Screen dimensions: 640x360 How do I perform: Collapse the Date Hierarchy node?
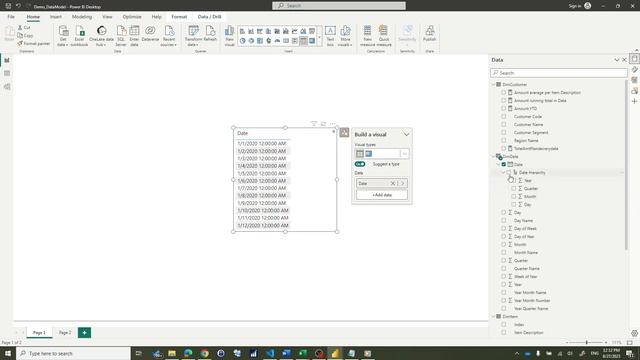click(503, 173)
